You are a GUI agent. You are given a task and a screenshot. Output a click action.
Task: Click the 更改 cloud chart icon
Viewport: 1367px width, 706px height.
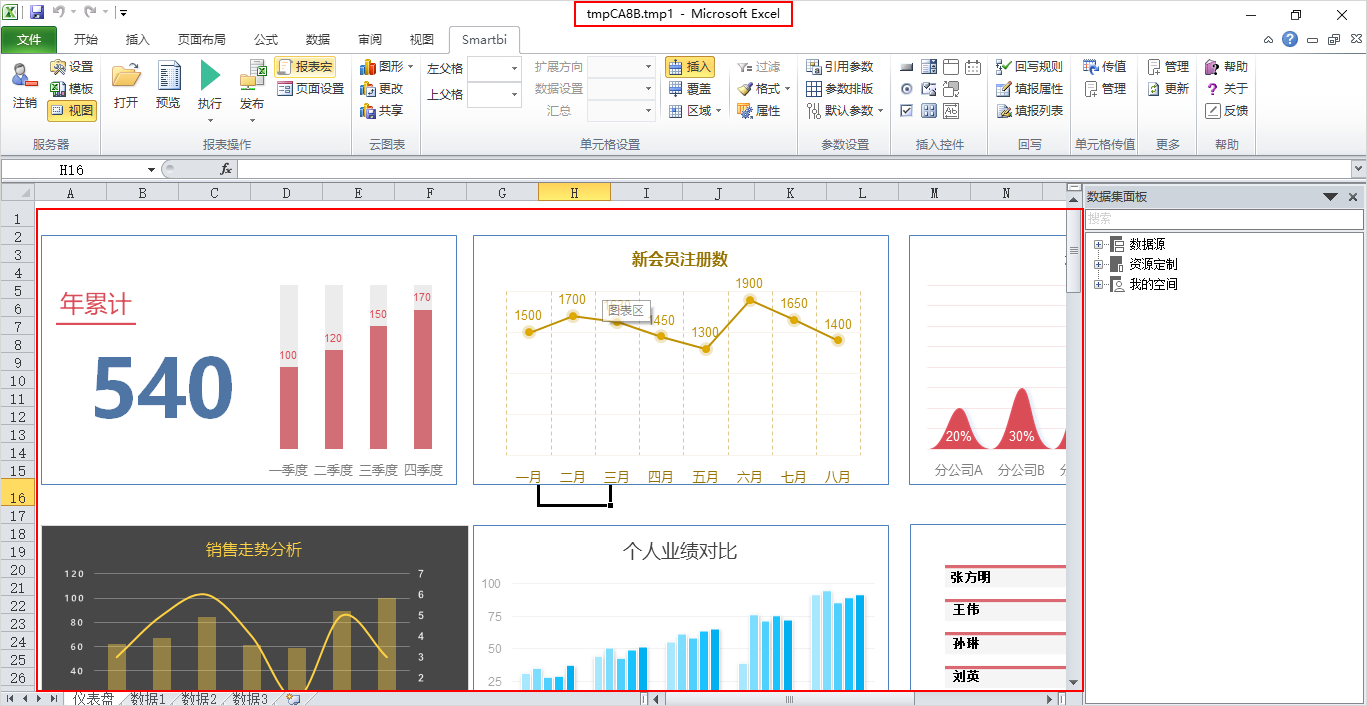(x=367, y=88)
